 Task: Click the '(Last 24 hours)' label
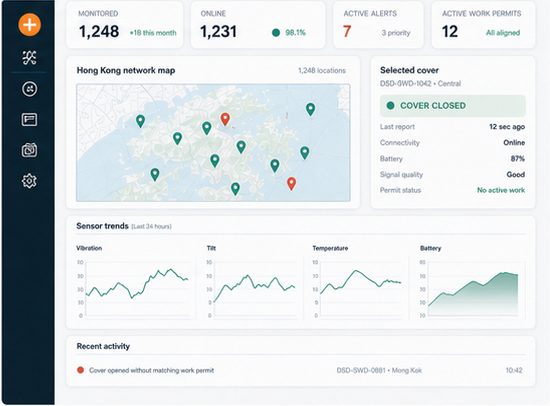pyautogui.click(x=151, y=226)
